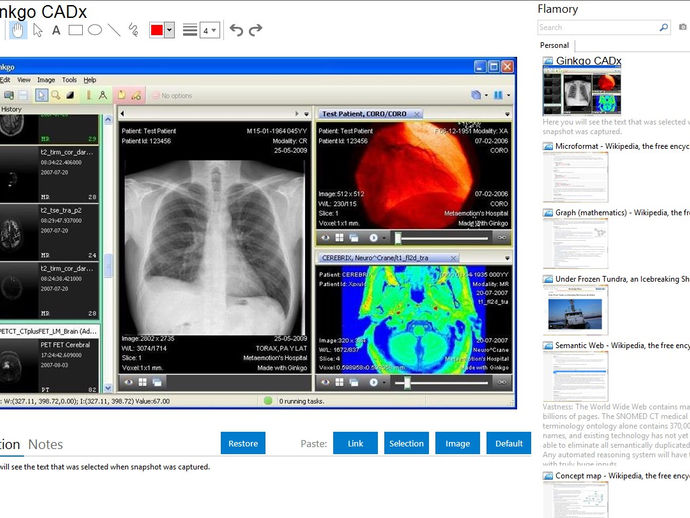Select the ellipse drawing tool

(95, 30)
